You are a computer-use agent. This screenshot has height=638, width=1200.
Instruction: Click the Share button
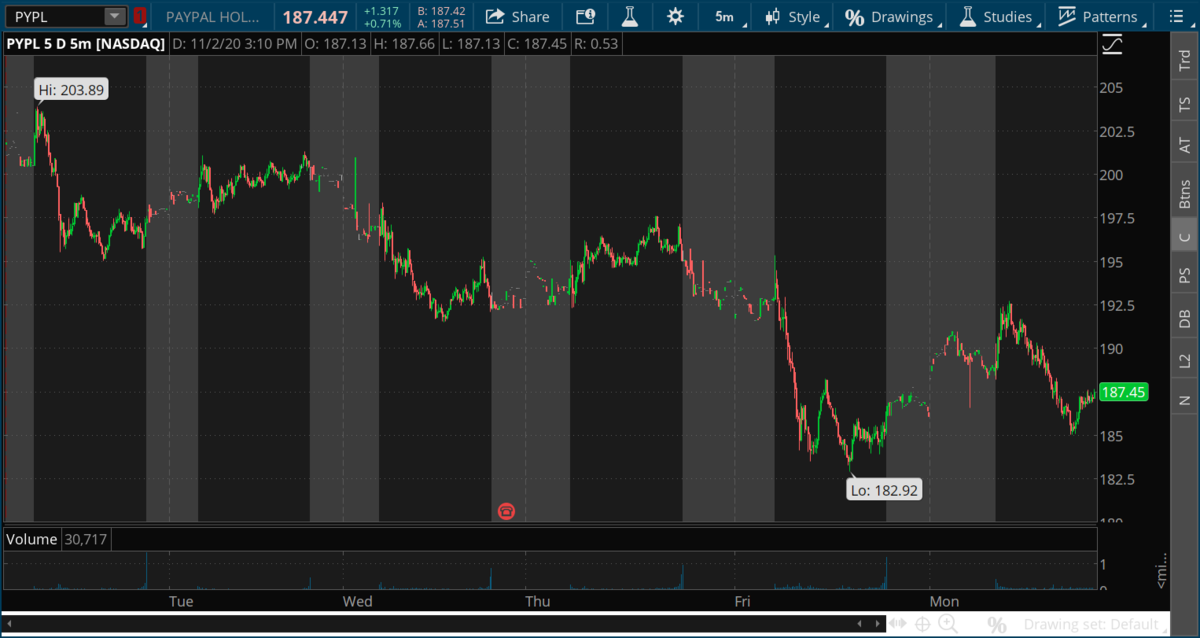click(x=517, y=17)
